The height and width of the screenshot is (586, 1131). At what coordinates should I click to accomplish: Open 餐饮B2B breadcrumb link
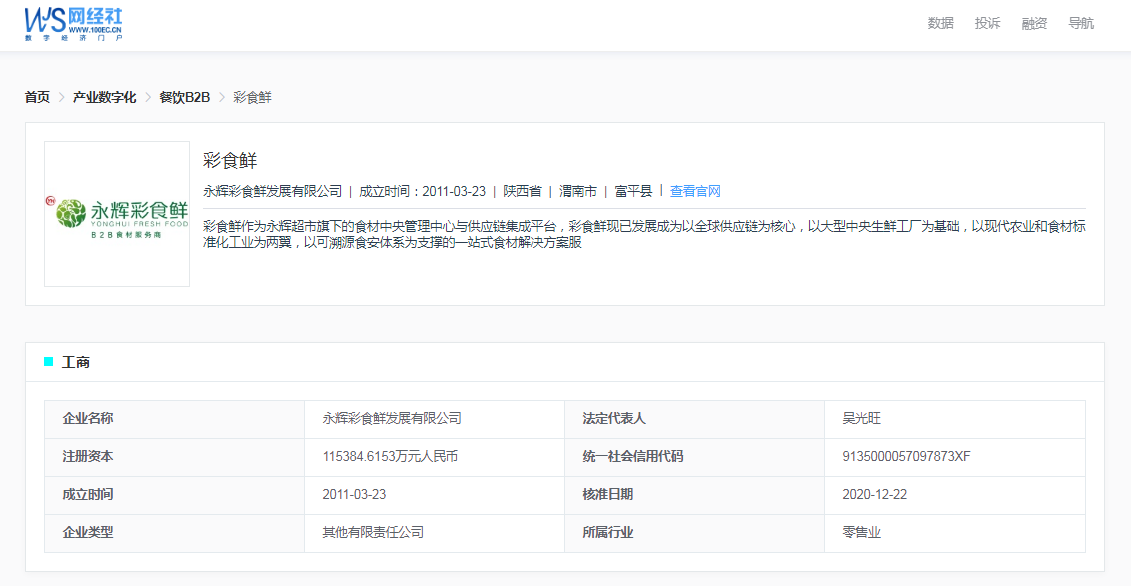tap(185, 97)
